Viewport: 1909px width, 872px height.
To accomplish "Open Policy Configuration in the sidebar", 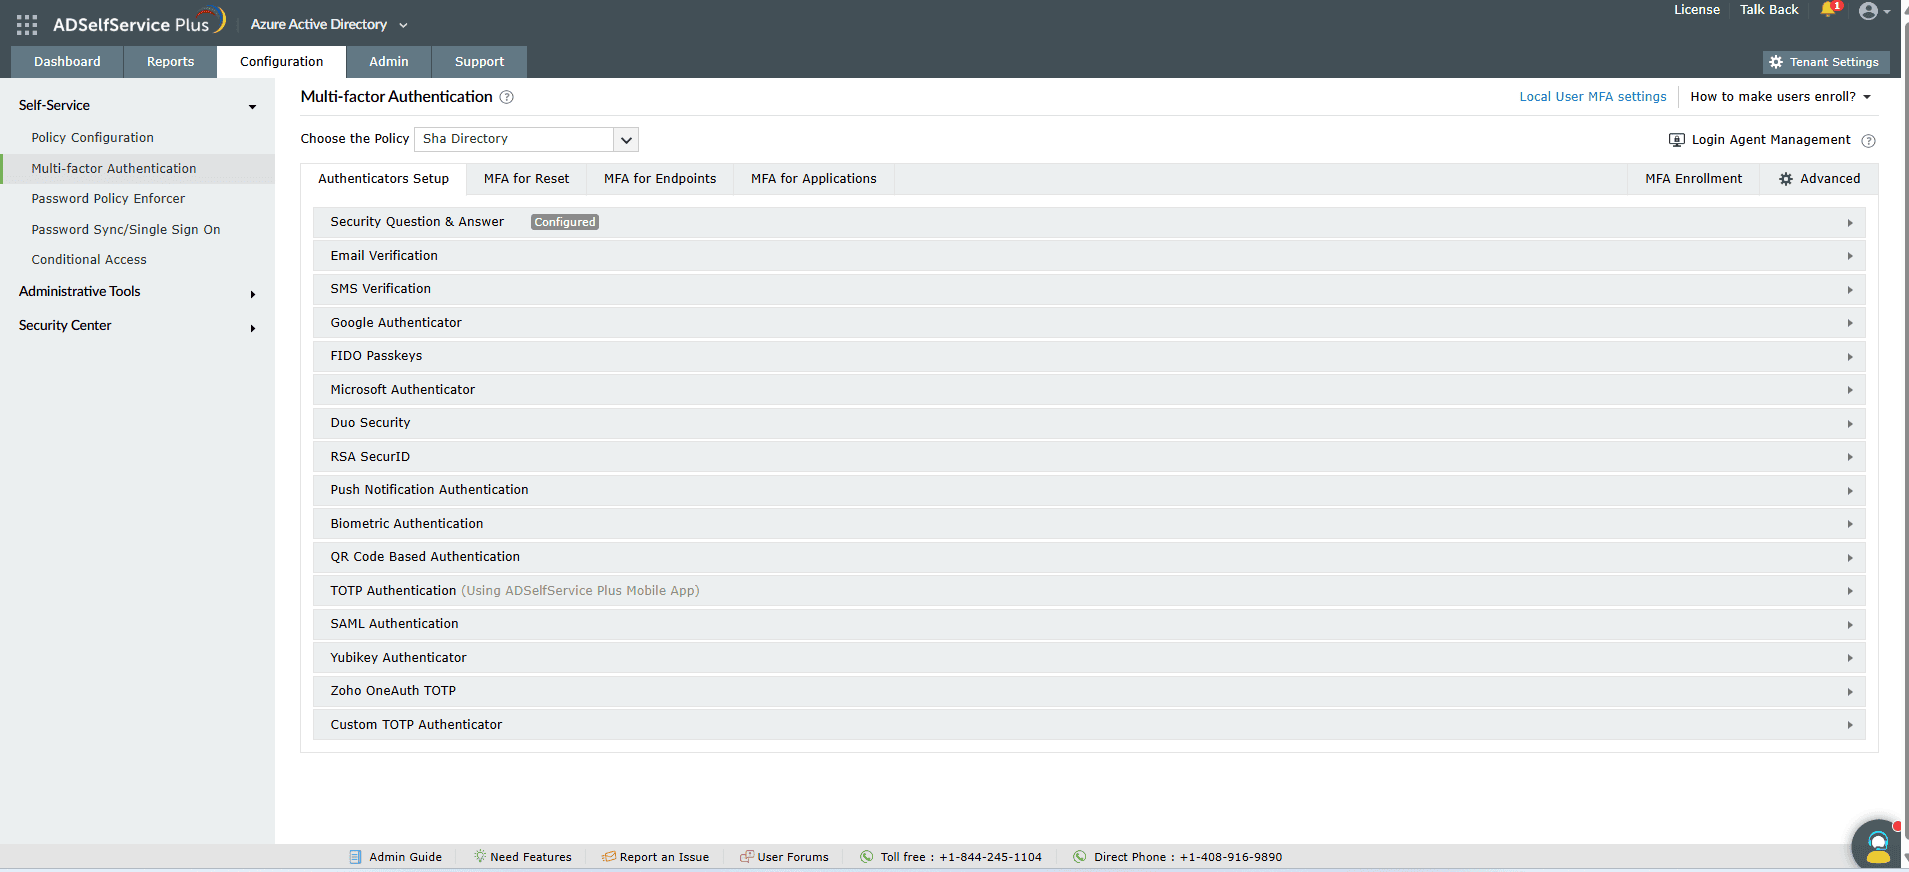I will coord(93,138).
